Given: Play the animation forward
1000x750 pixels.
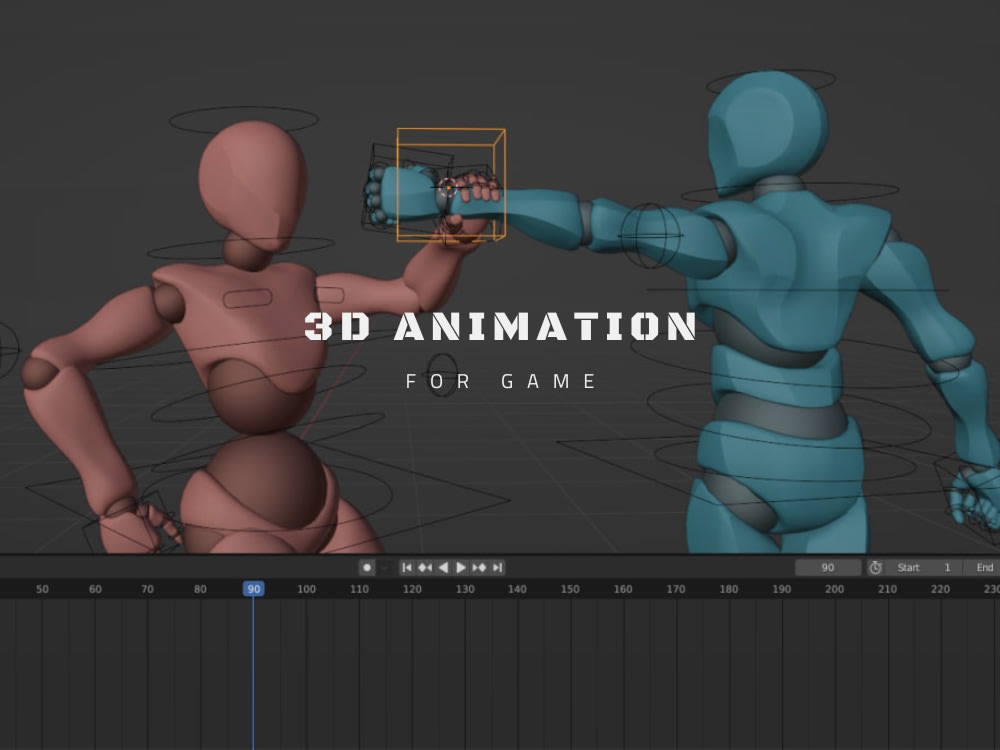Looking at the screenshot, I should tap(461, 567).
